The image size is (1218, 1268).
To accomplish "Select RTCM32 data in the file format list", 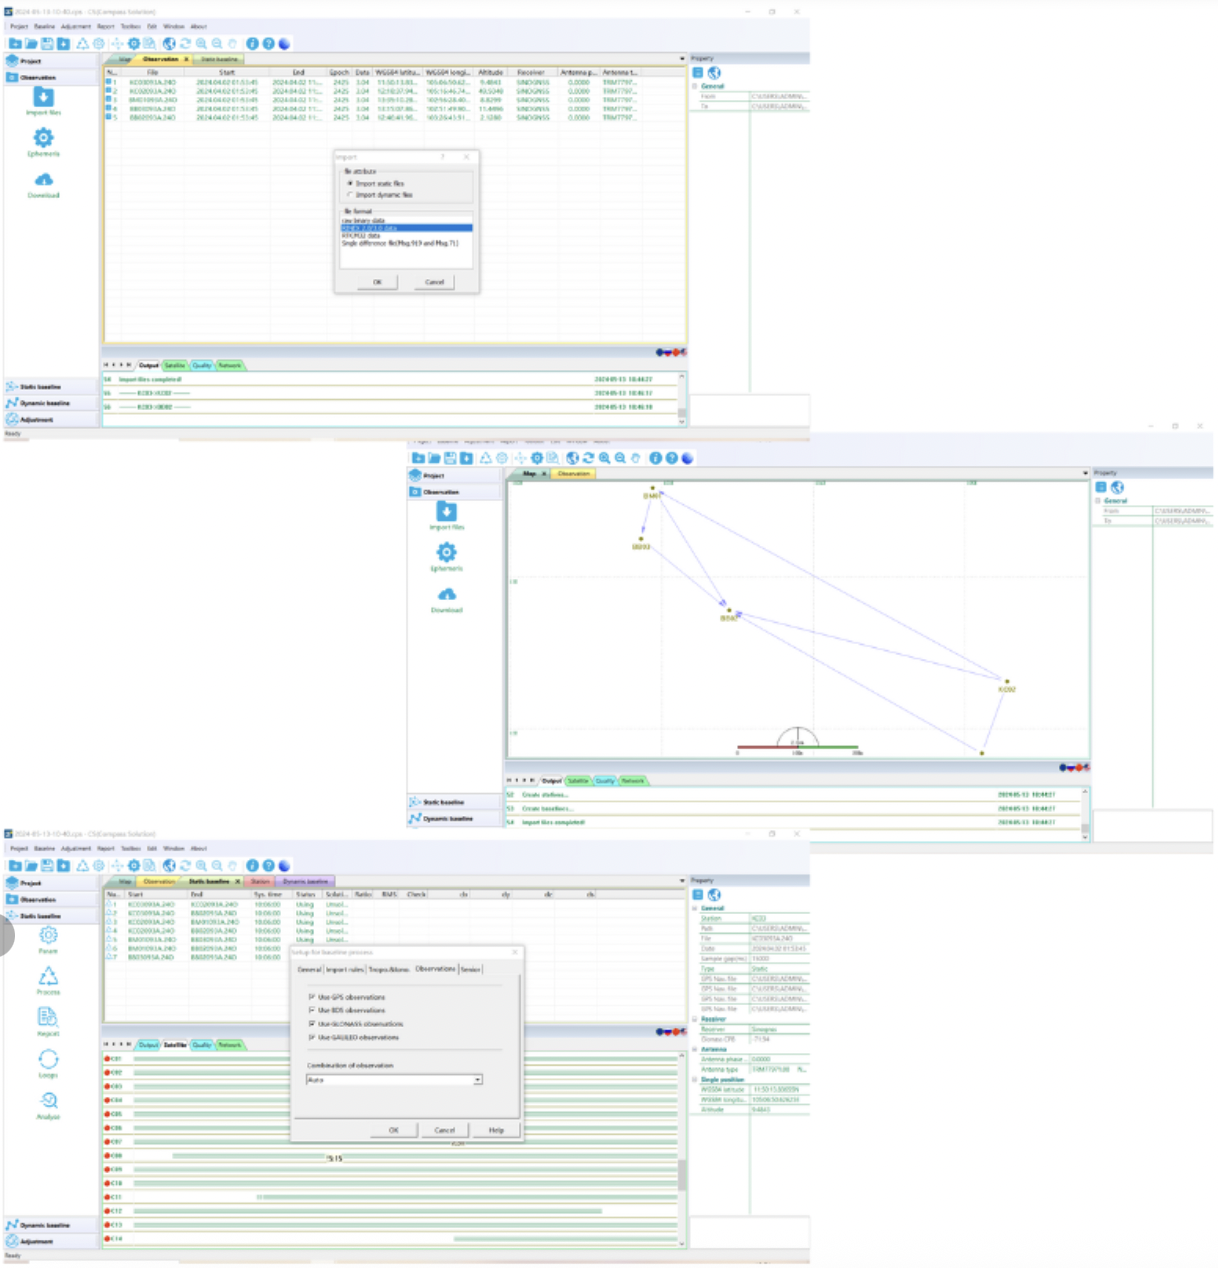I will click(361, 236).
